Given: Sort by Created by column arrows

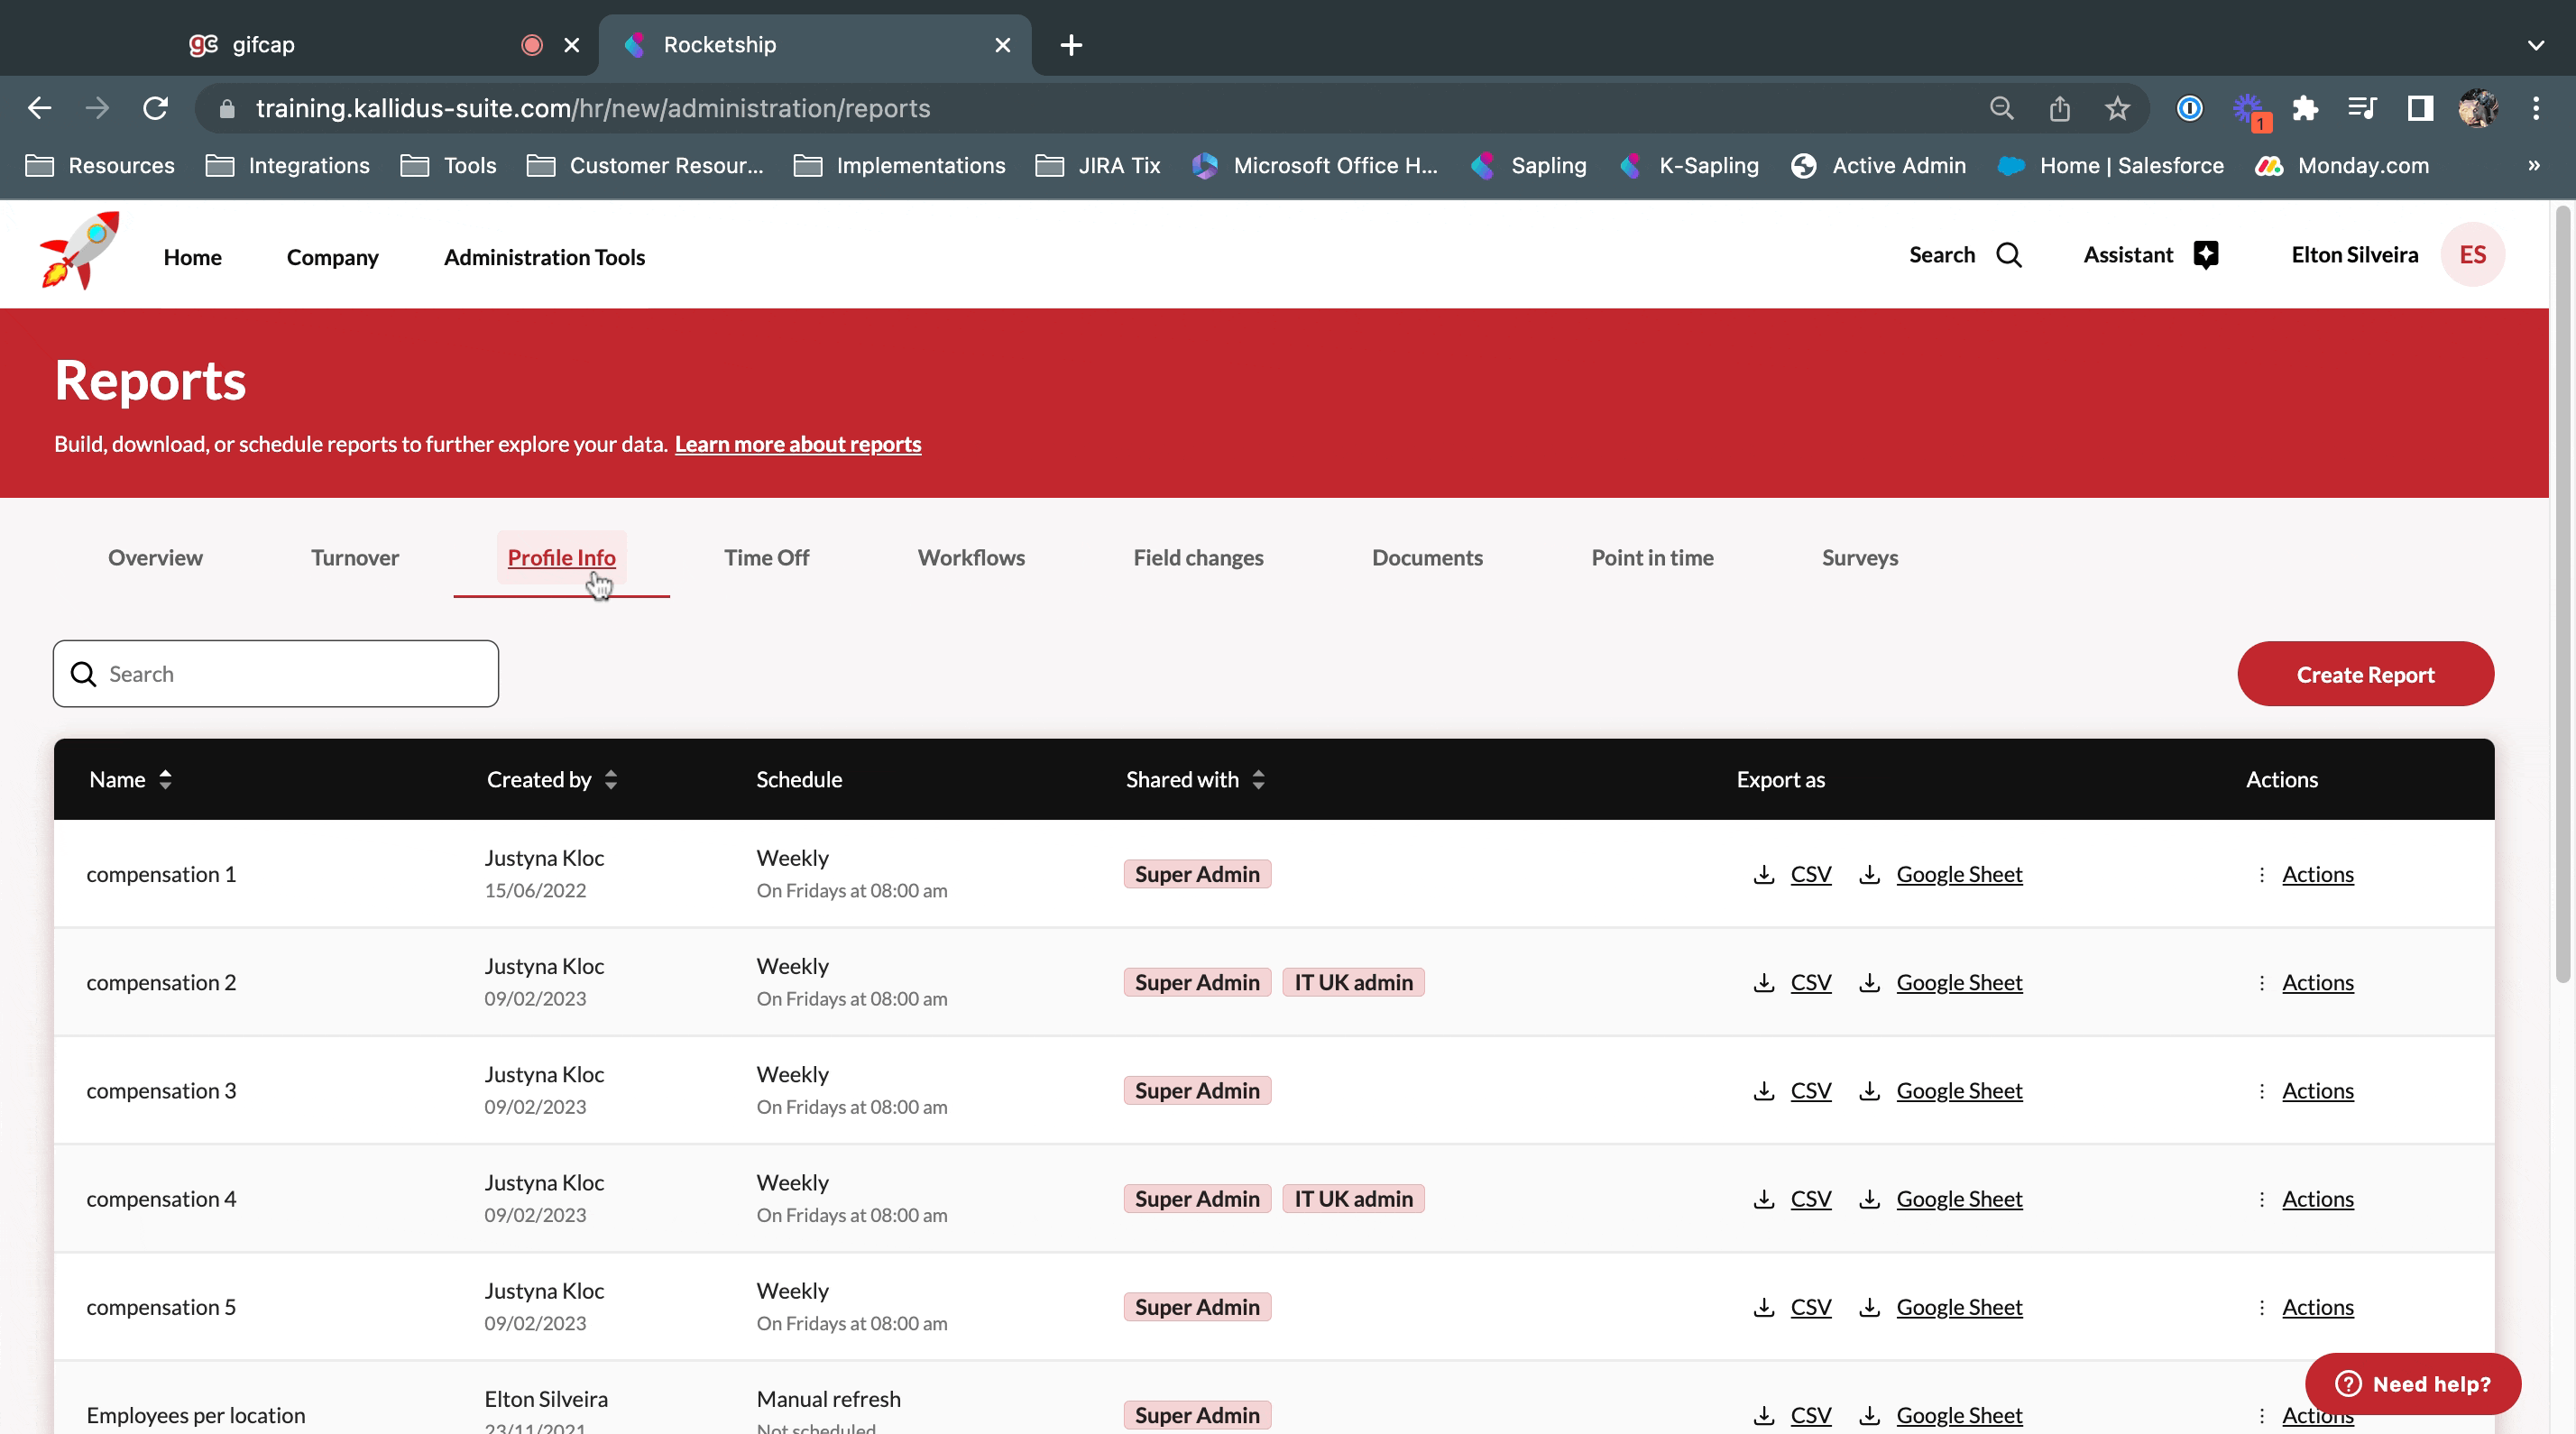Looking at the screenshot, I should coord(611,779).
